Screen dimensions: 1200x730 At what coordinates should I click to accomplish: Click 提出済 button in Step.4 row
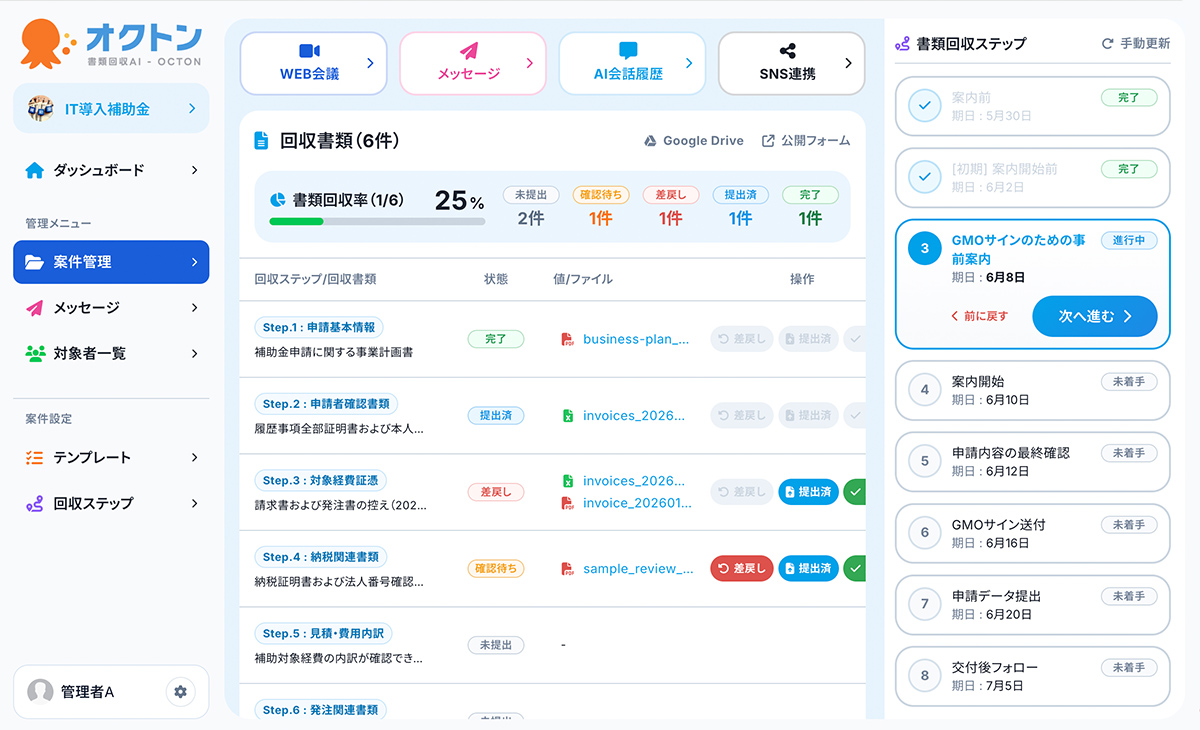coord(808,569)
